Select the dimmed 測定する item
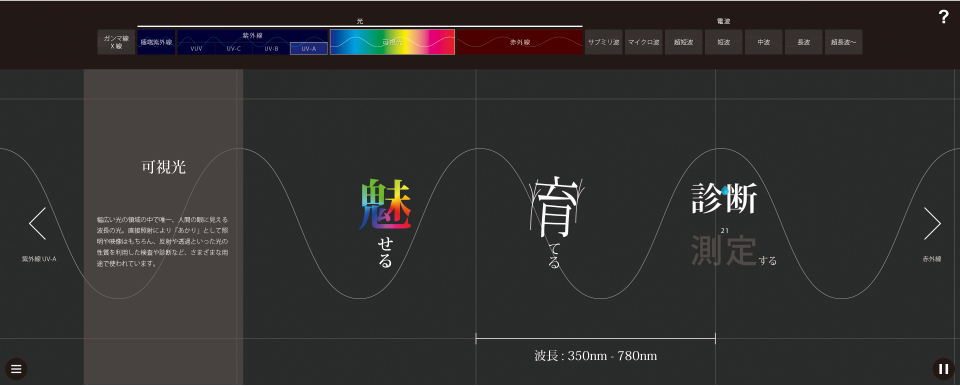Image resolution: width=960 pixels, height=386 pixels. tap(734, 251)
